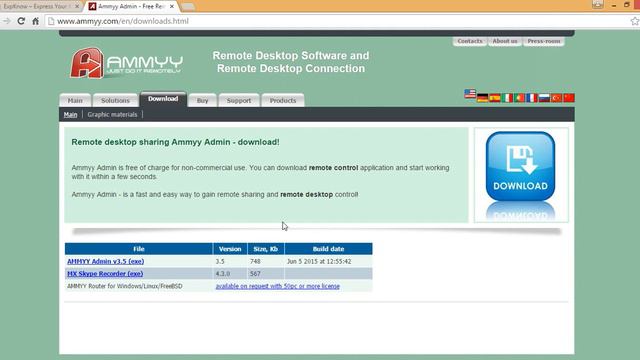The height and width of the screenshot is (360, 640).
Task: Close the first browser tab
Action: [77, 7]
